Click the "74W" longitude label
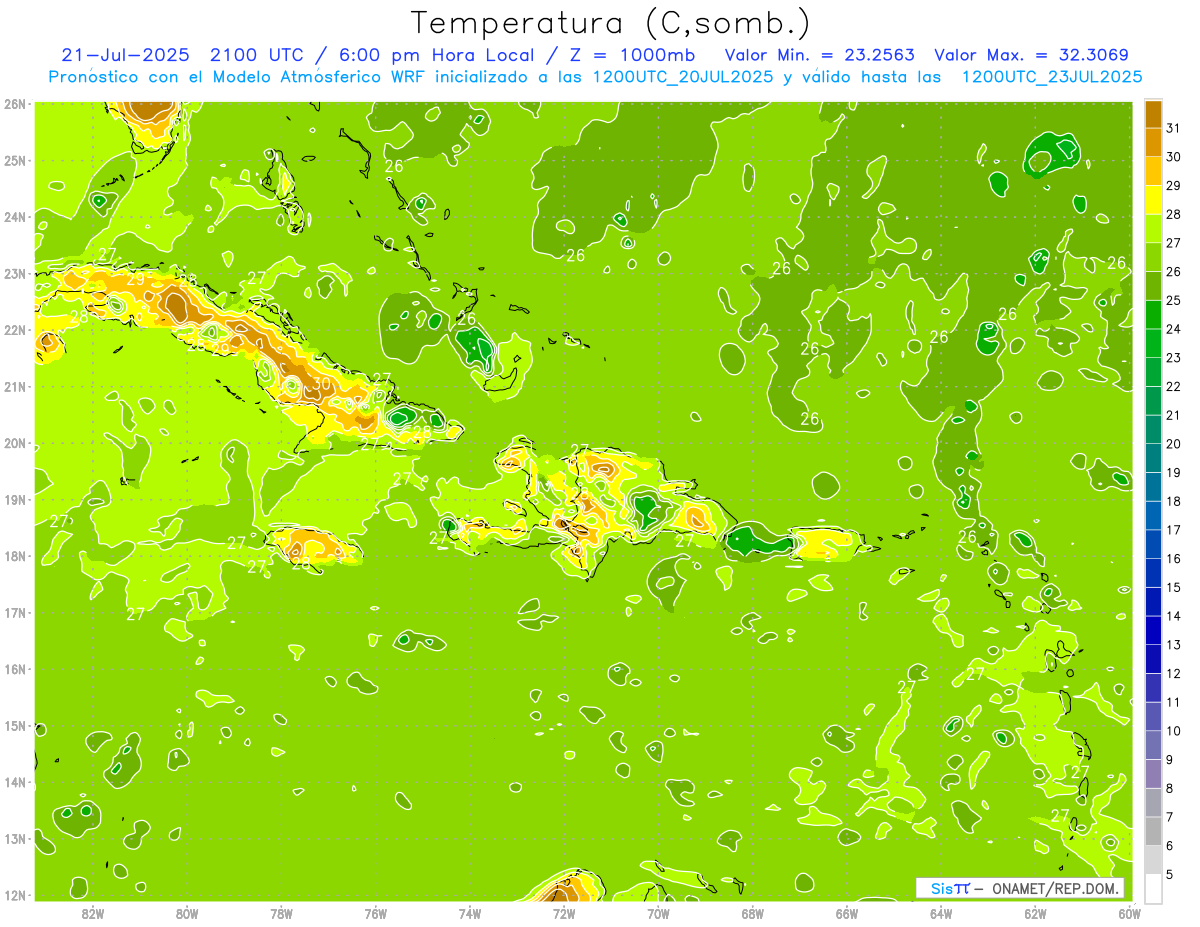 click(469, 912)
